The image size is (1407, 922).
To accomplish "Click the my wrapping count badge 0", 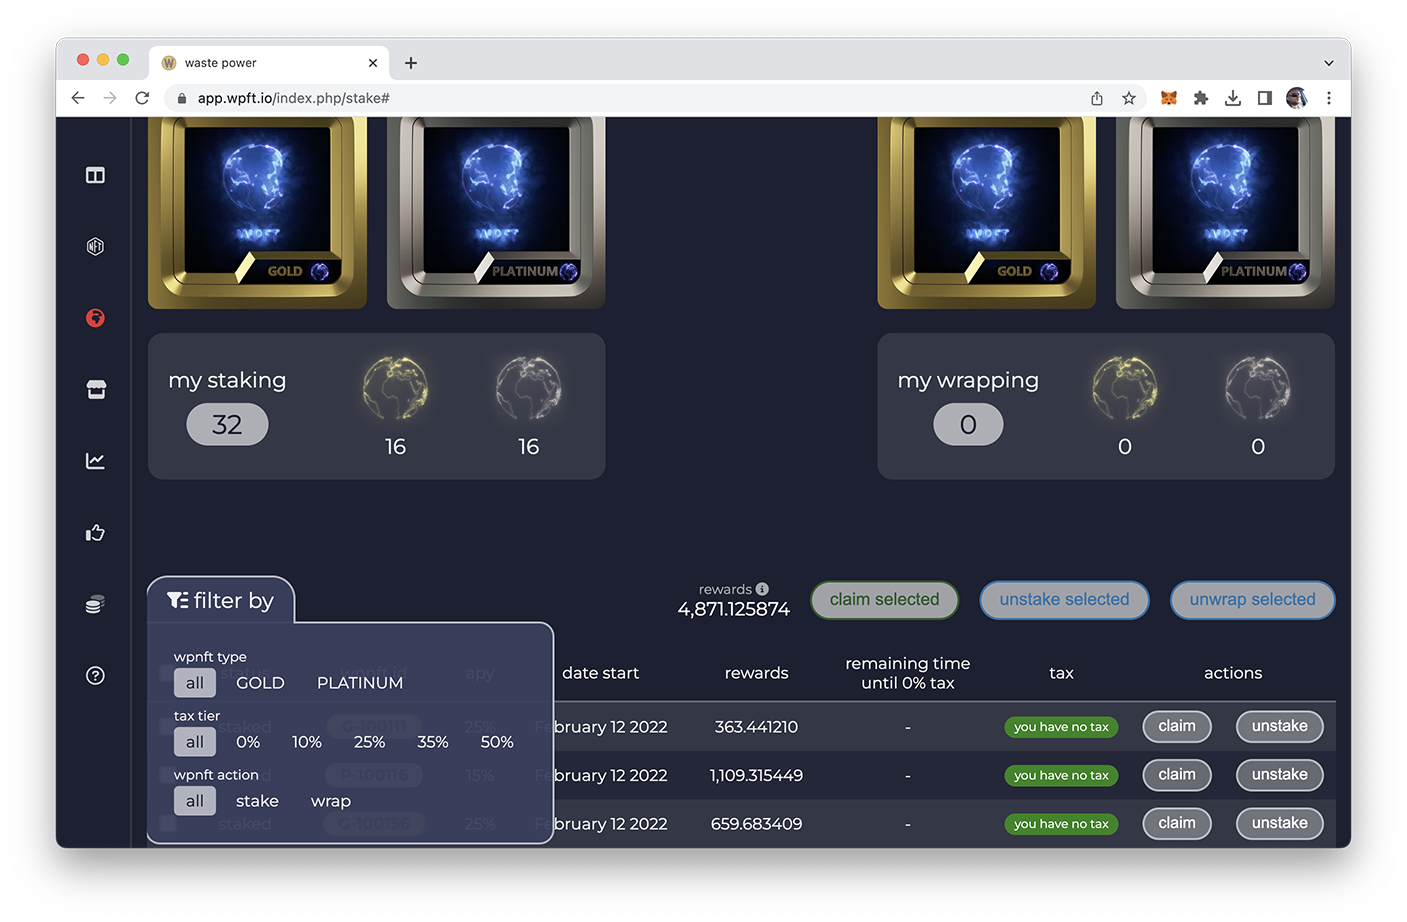I will click(x=968, y=425).
